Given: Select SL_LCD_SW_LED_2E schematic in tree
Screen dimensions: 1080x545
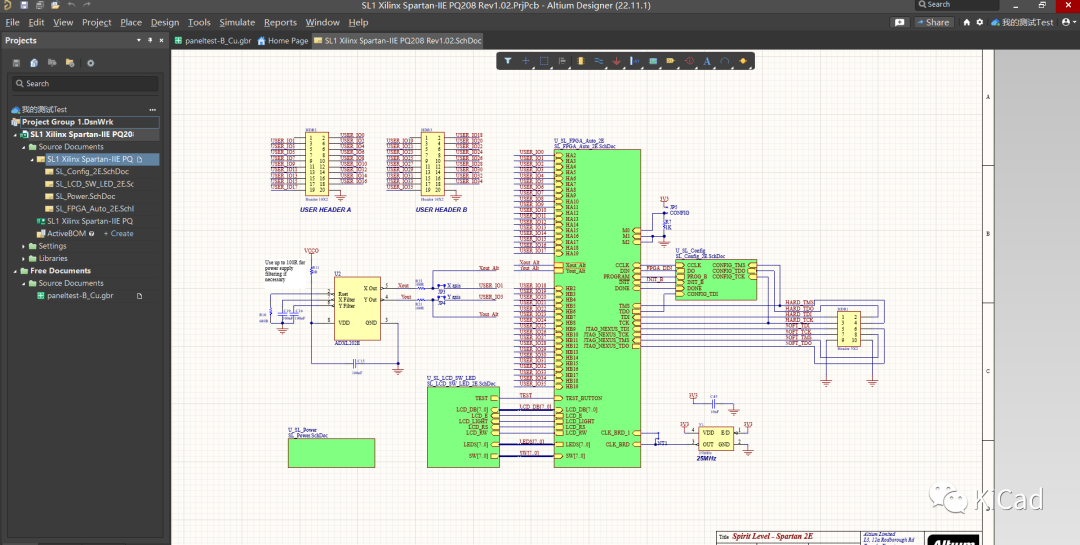Looking at the screenshot, I should [x=90, y=184].
